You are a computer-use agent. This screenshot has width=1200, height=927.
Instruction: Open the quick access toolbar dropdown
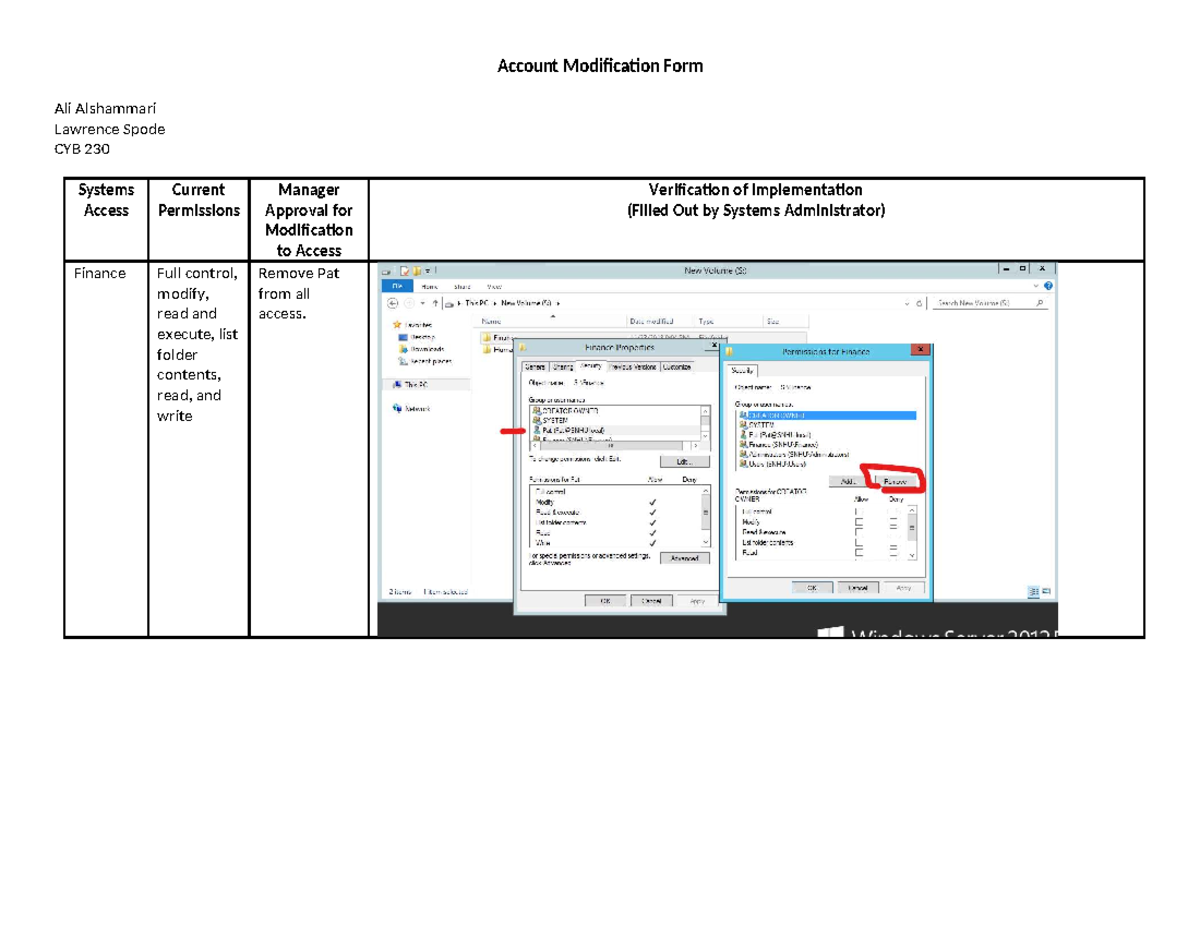click(x=428, y=271)
